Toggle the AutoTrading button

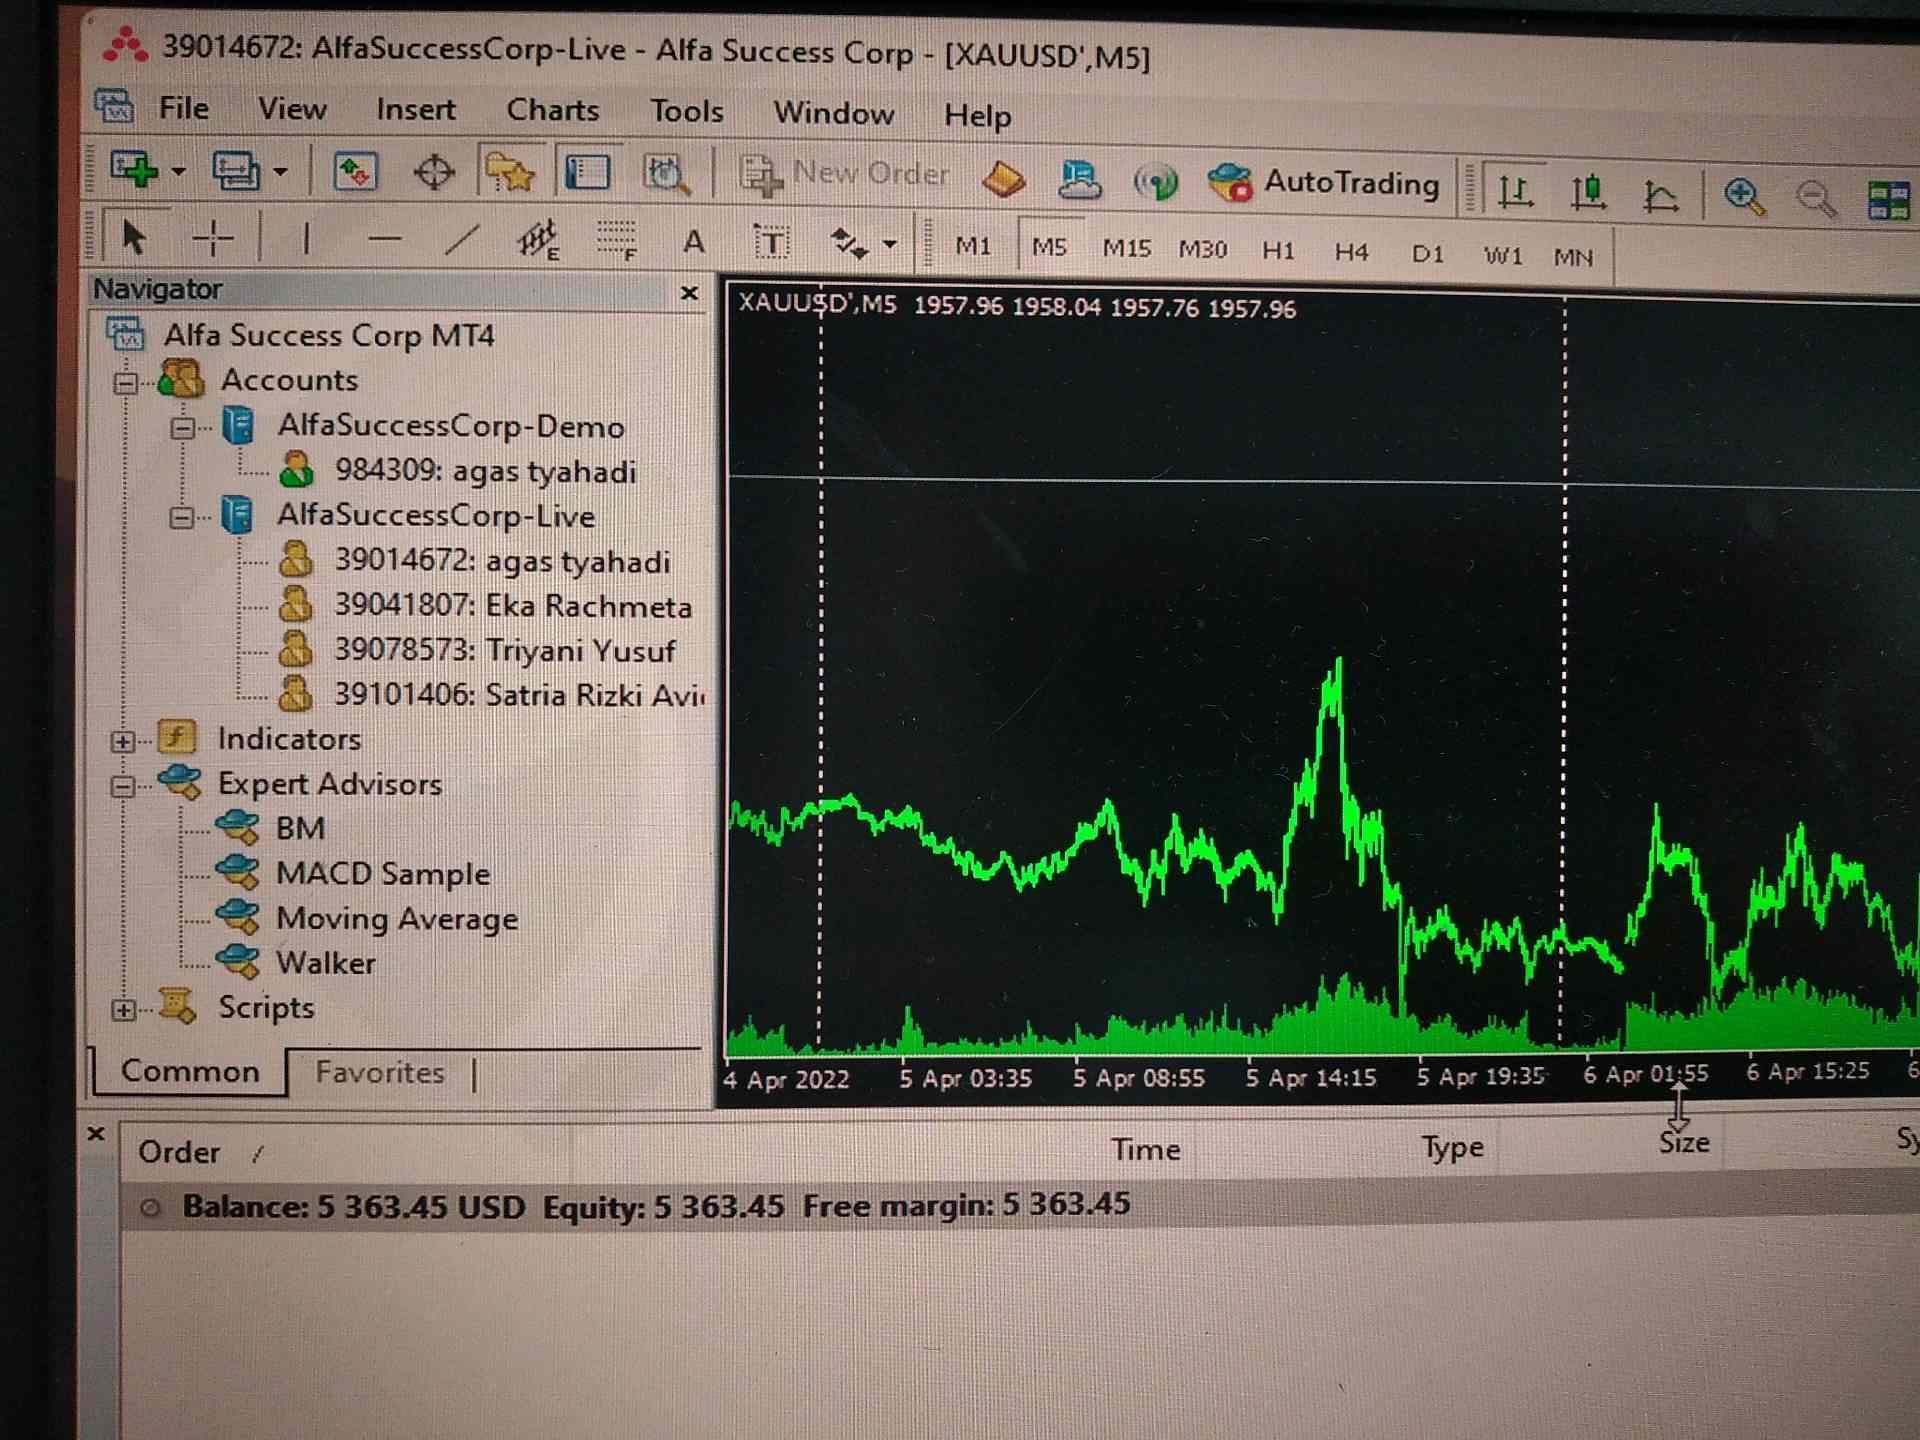[x=1324, y=183]
